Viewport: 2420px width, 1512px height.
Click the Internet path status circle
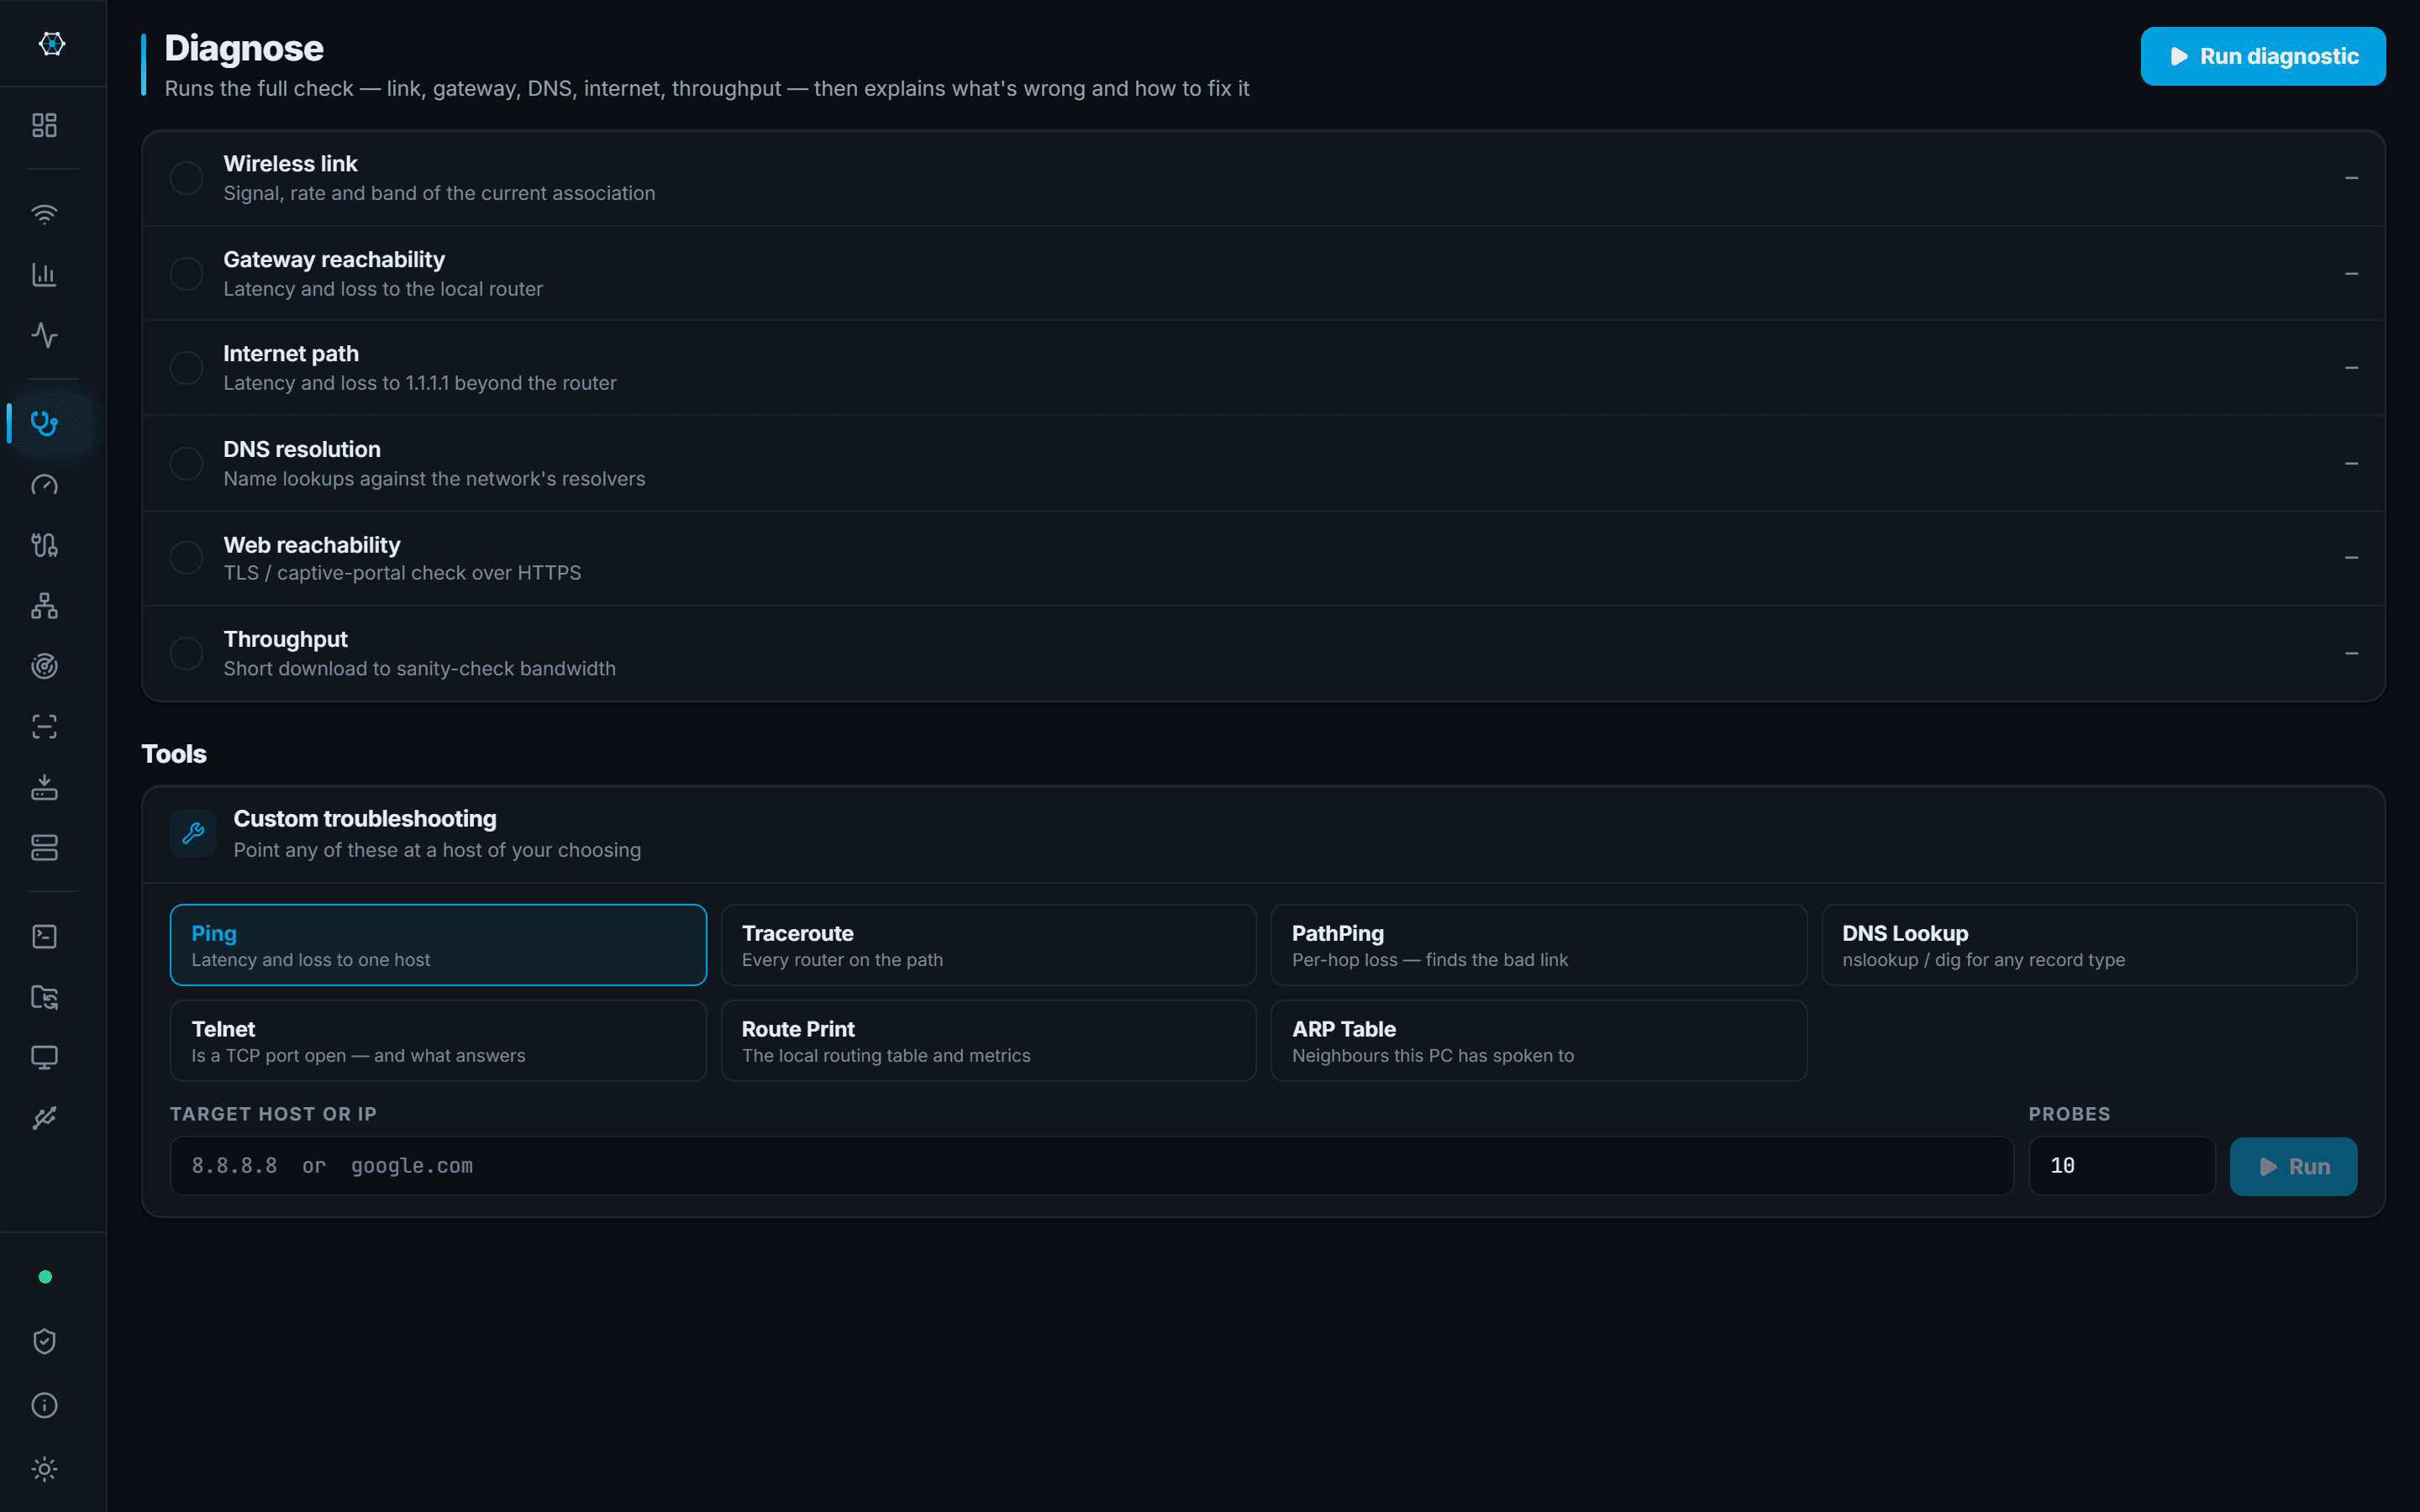tap(186, 368)
